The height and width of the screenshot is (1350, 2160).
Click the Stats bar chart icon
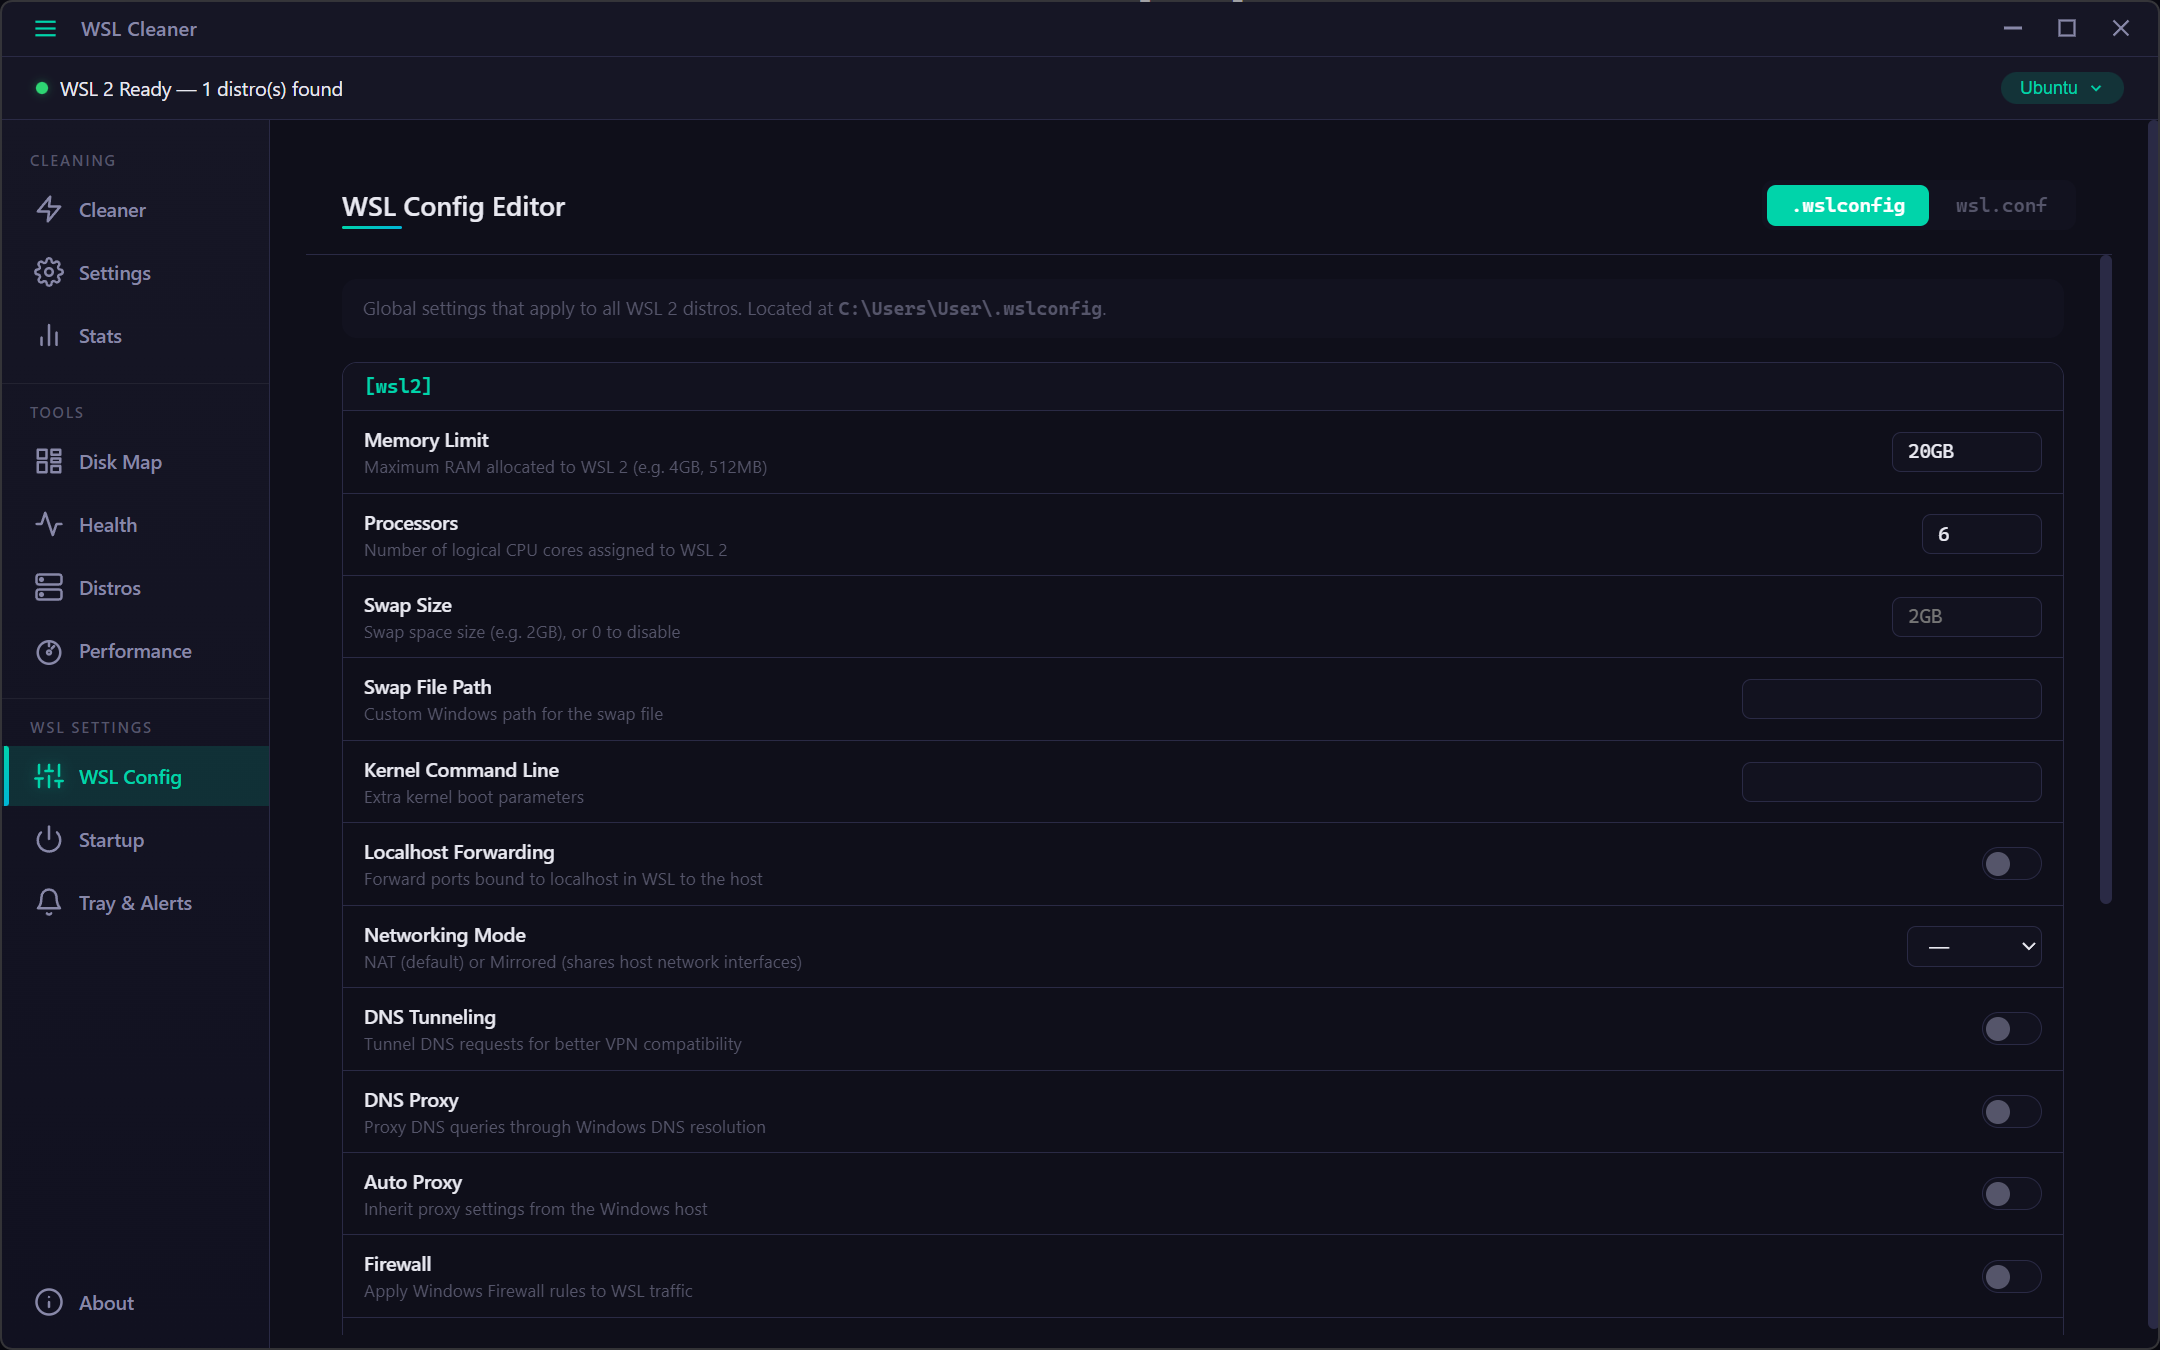49,336
